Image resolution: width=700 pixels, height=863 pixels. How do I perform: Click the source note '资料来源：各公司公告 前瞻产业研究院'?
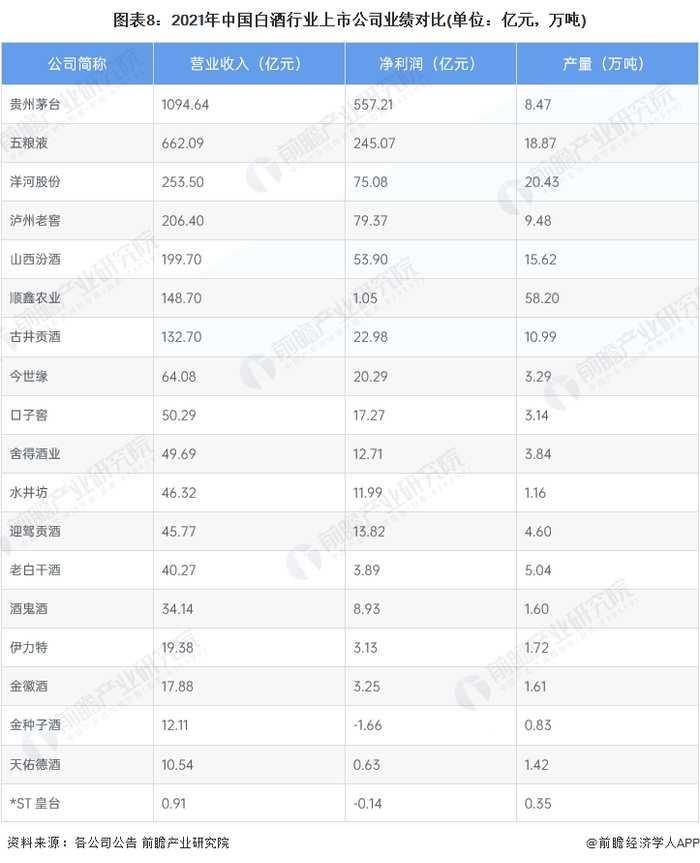point(118,843)
